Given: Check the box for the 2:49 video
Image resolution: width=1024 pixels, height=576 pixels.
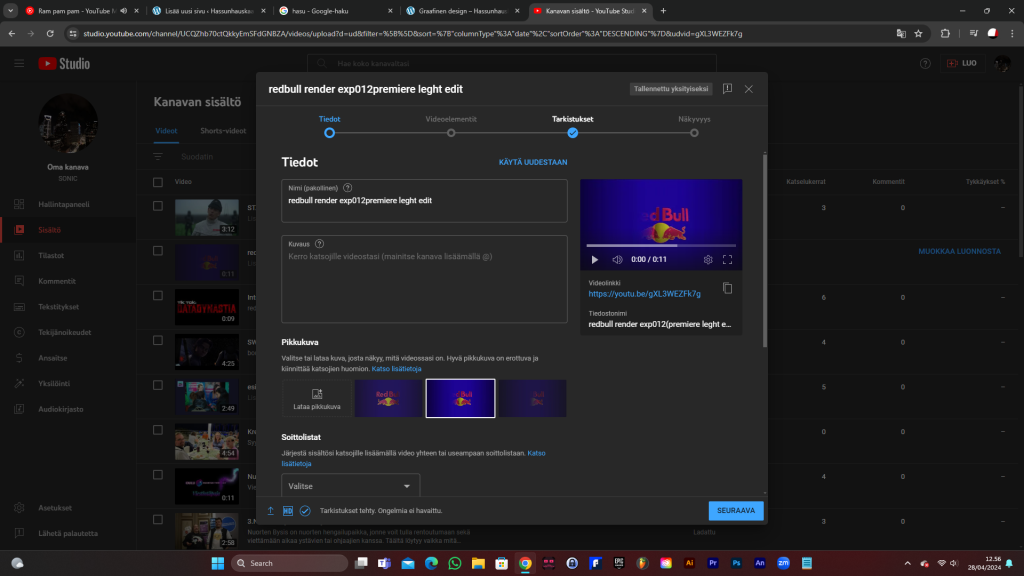Looking at the screenshot, I should (158, 385).
